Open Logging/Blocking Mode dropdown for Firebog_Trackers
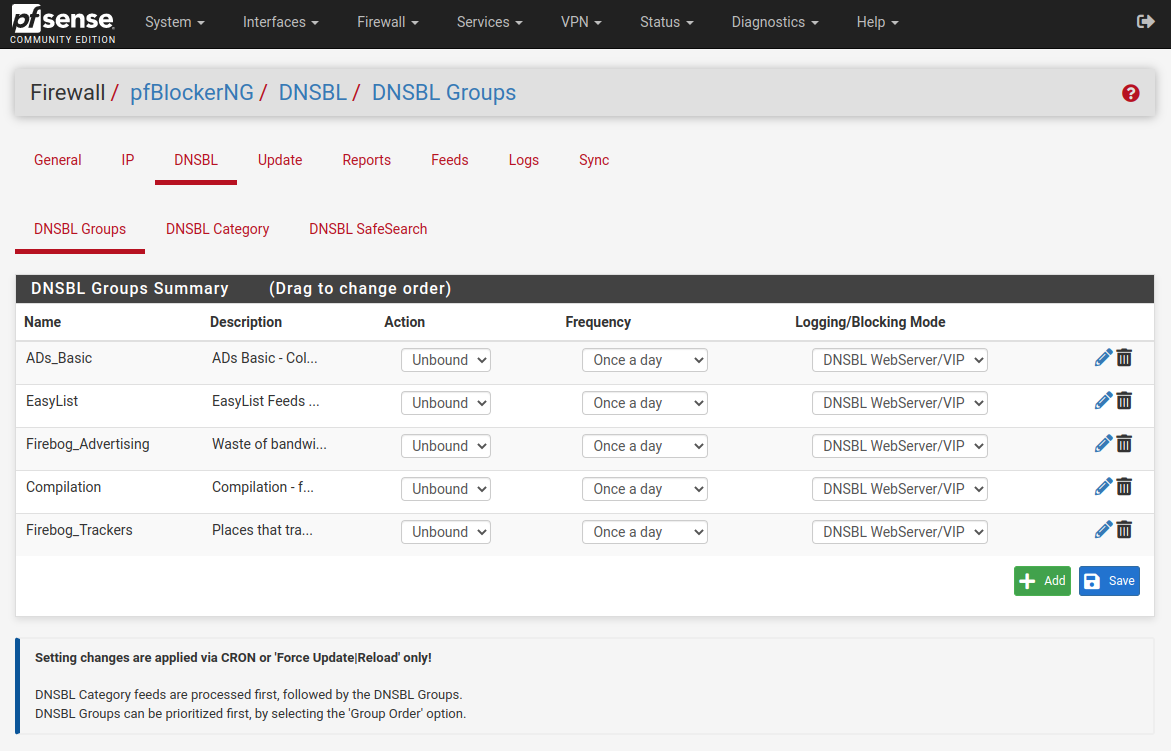The height and width of the screenshot is (751, 1171). (x=900, y=532)
